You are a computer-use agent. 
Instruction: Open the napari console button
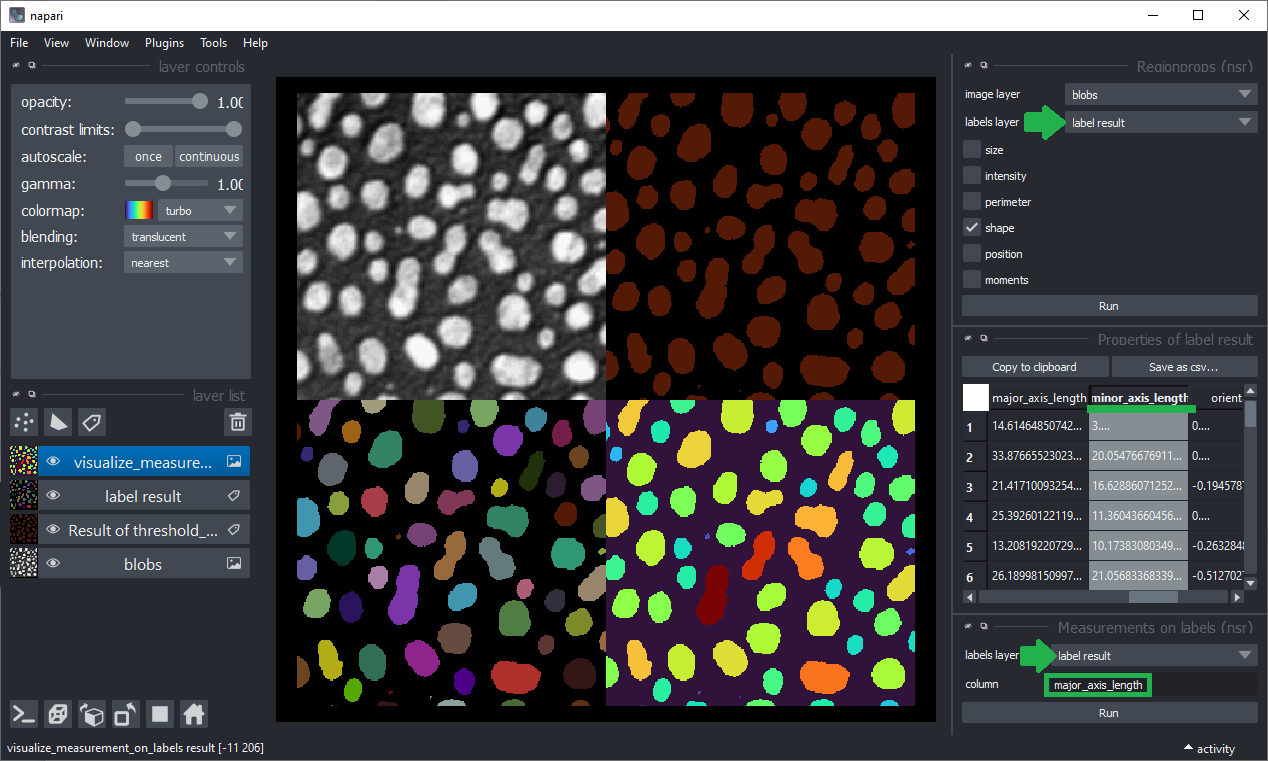tap(24, 714)
